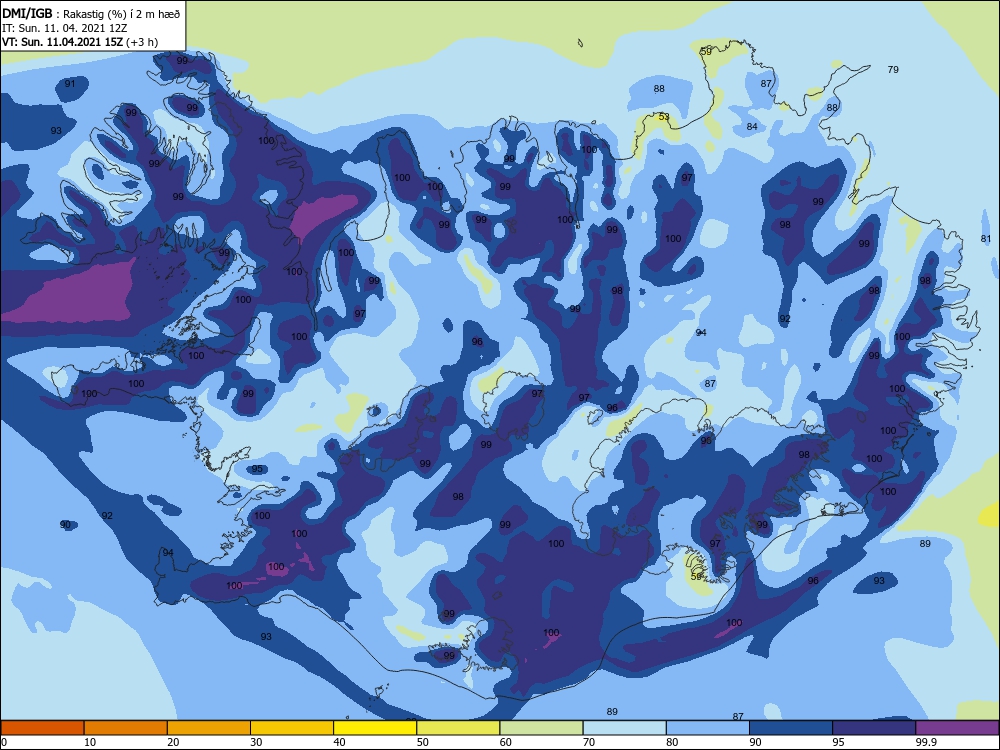Click the 90–95 medium blue legend swatch
1000x750 pixels.
point(791,728)
